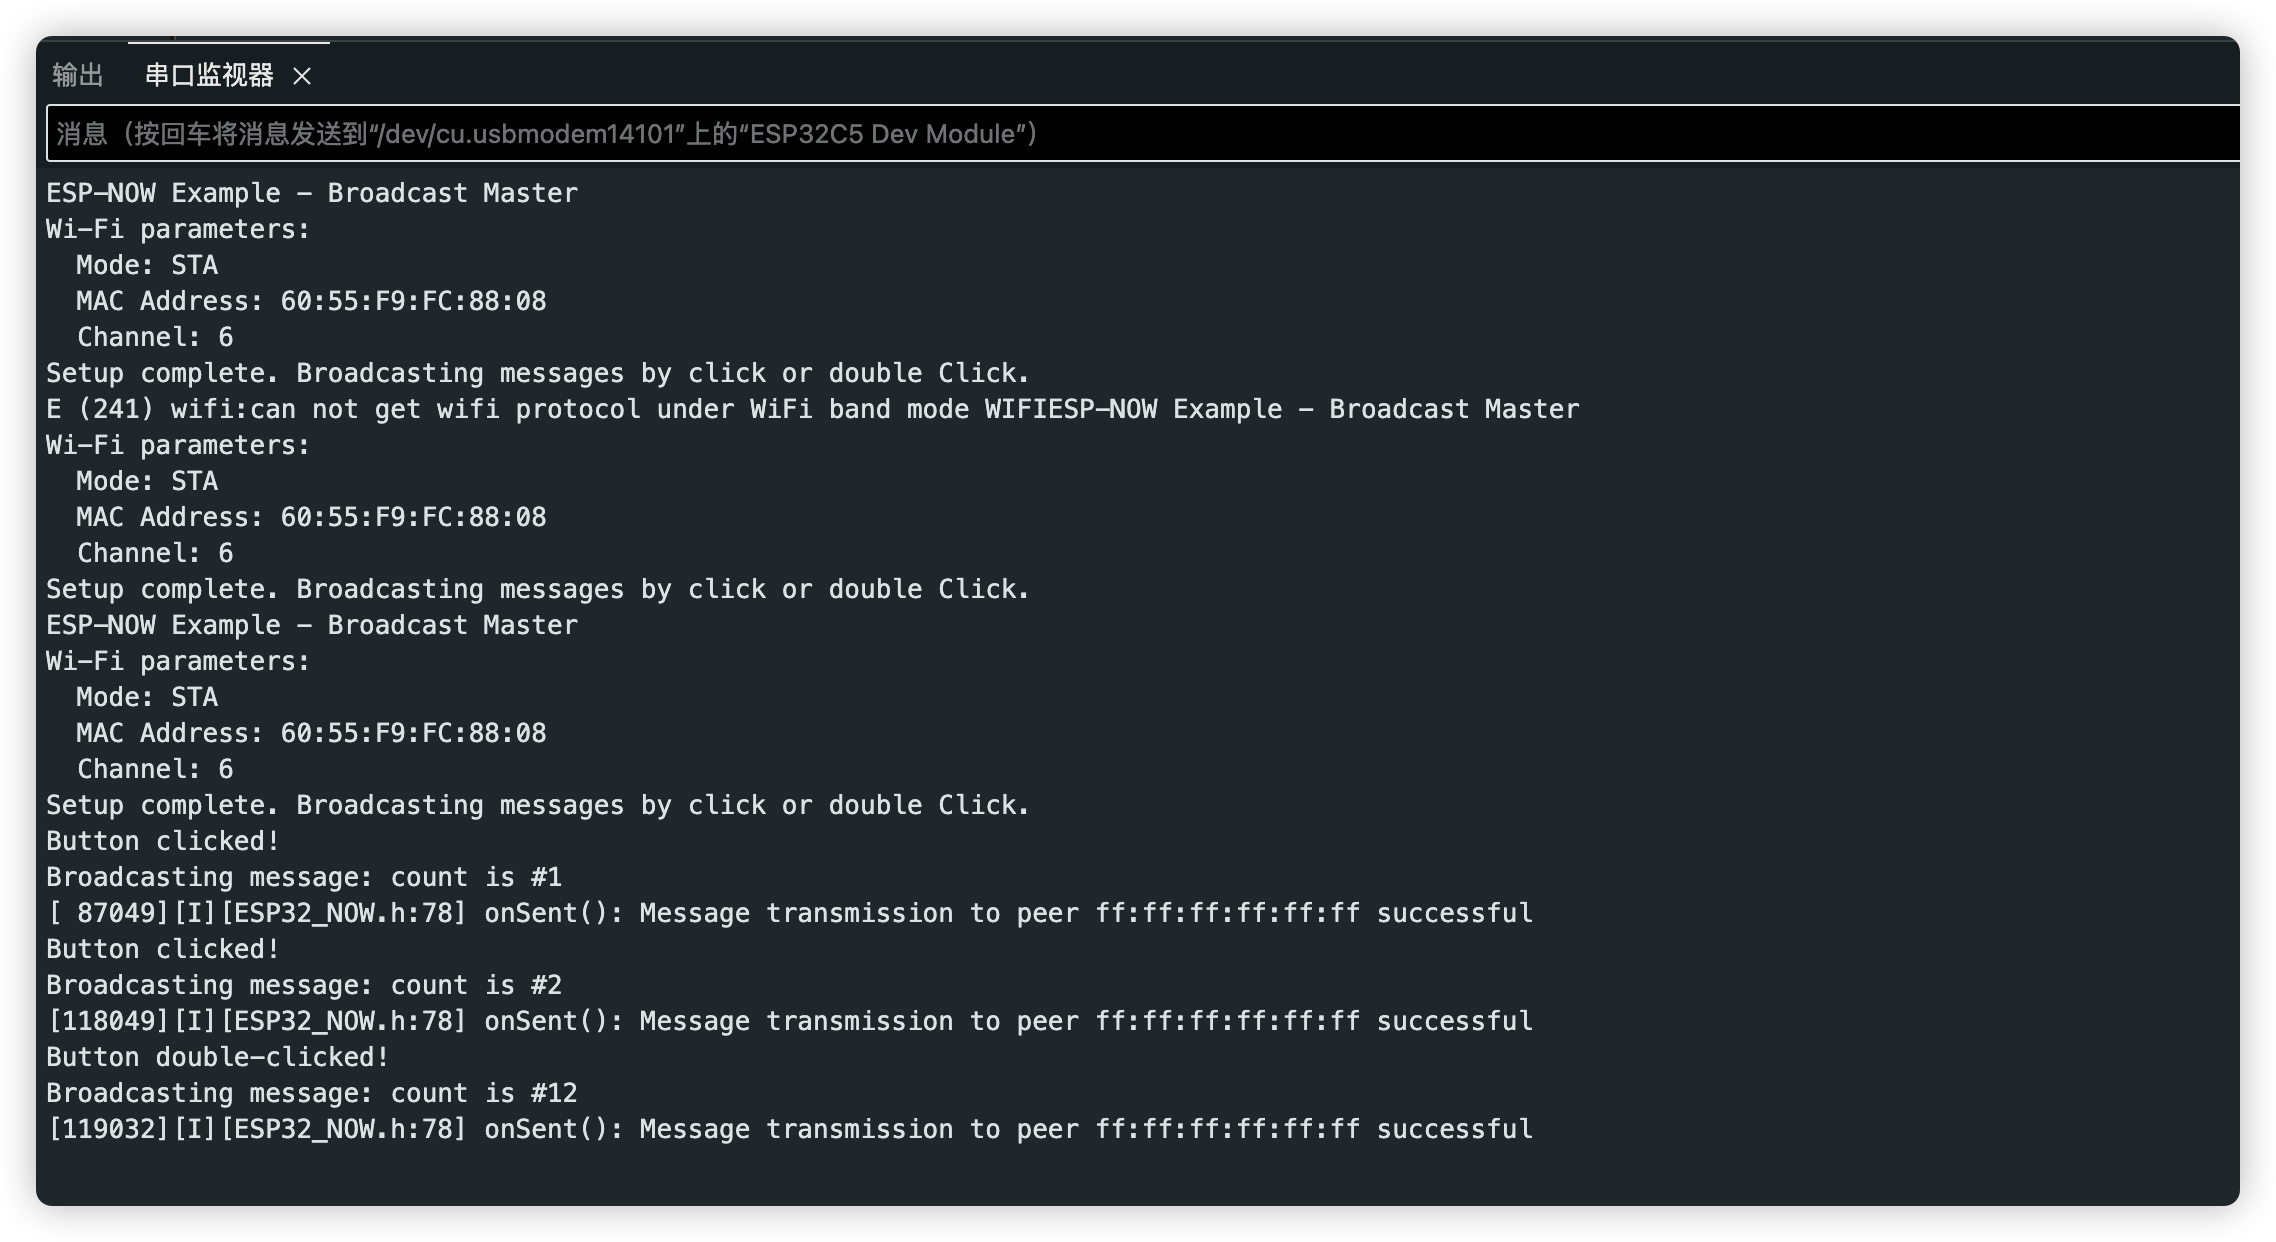Switch to the 输出 (Output) tab
Image resolution: width=2276 pixels, height=1242 pixels.
[x=78, y=75]
